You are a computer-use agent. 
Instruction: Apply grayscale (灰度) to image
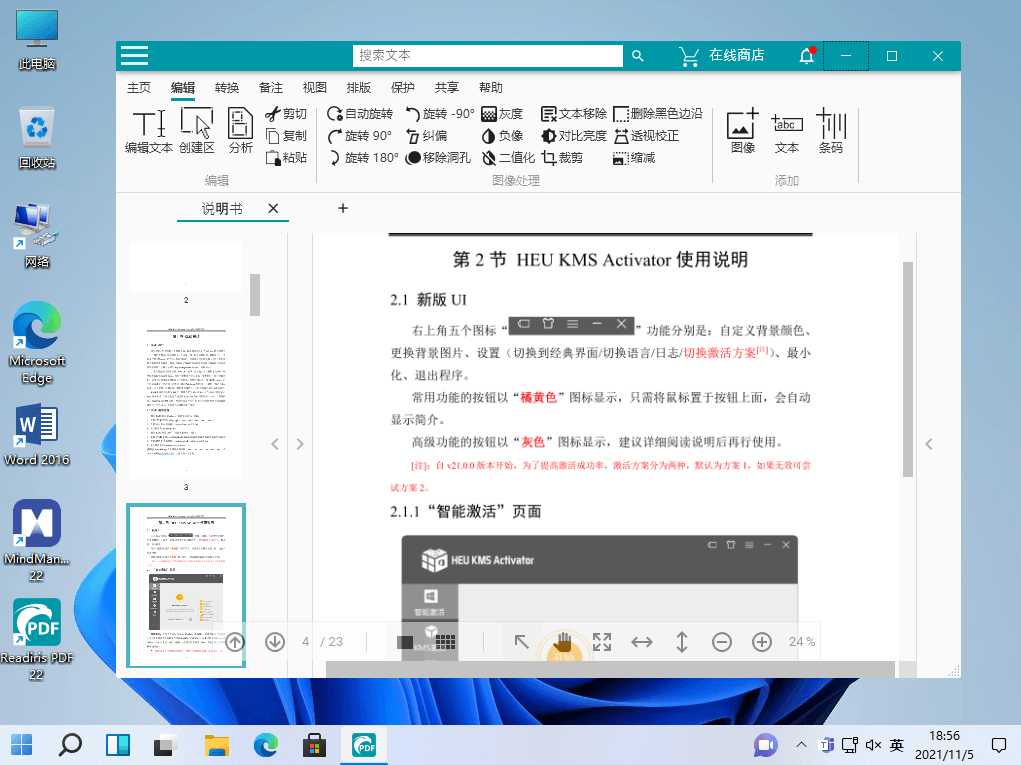click(502, 114)
